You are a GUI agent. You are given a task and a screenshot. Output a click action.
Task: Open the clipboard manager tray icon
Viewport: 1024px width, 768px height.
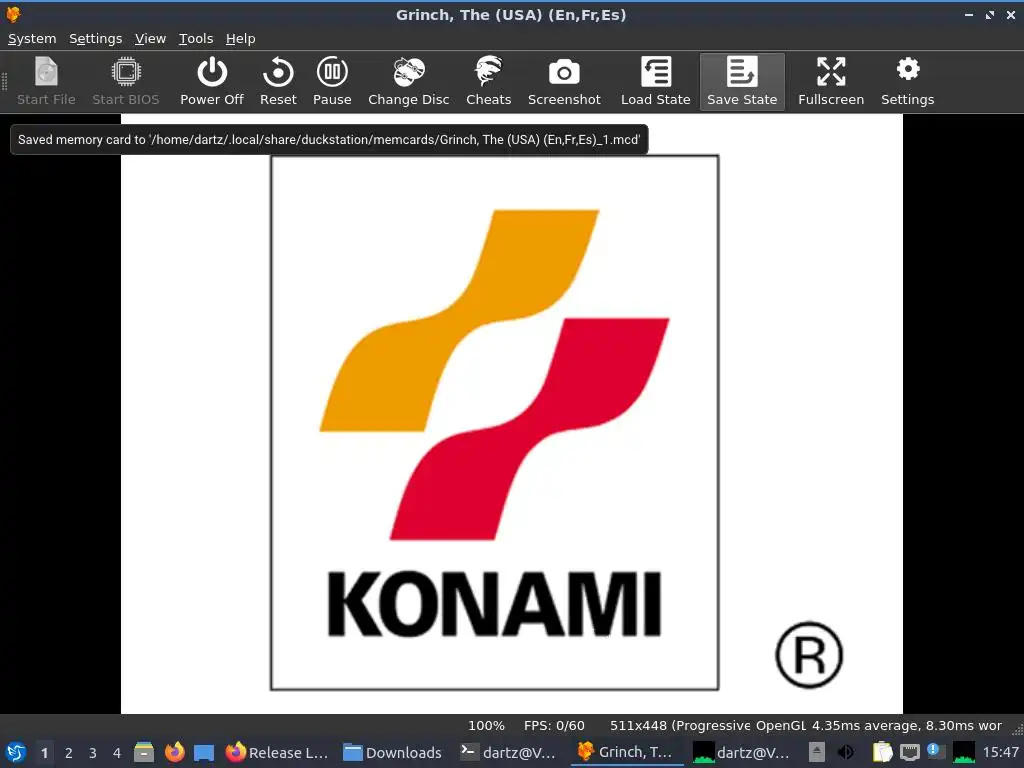click(882, 752)
